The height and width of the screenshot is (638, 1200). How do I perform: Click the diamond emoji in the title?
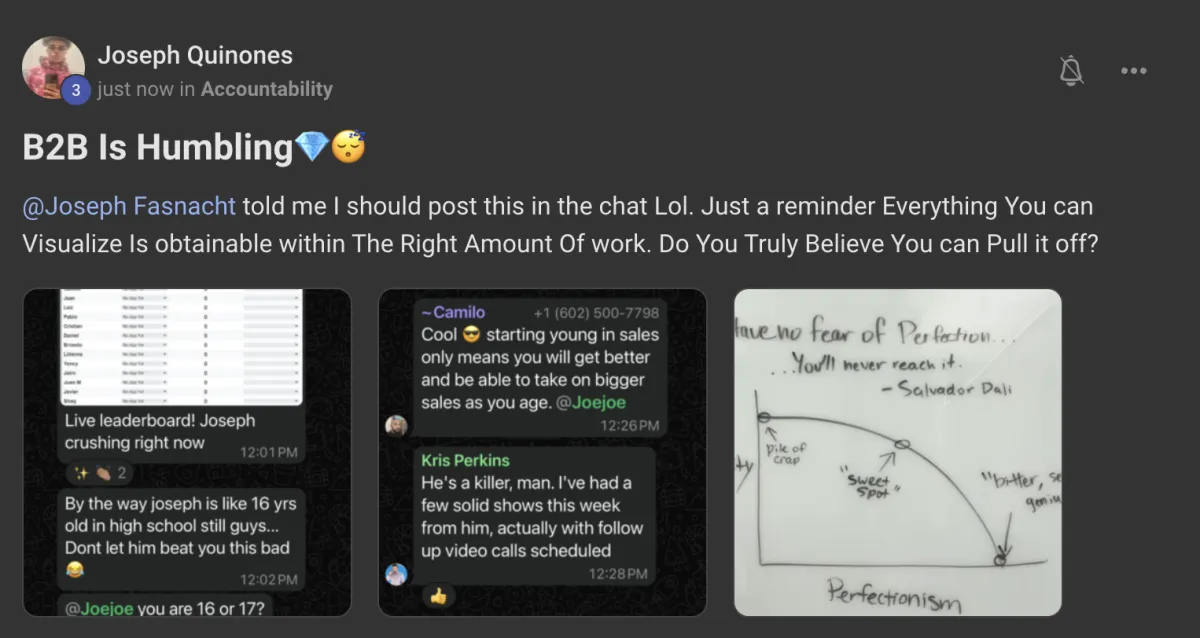[x=311, y=148]
